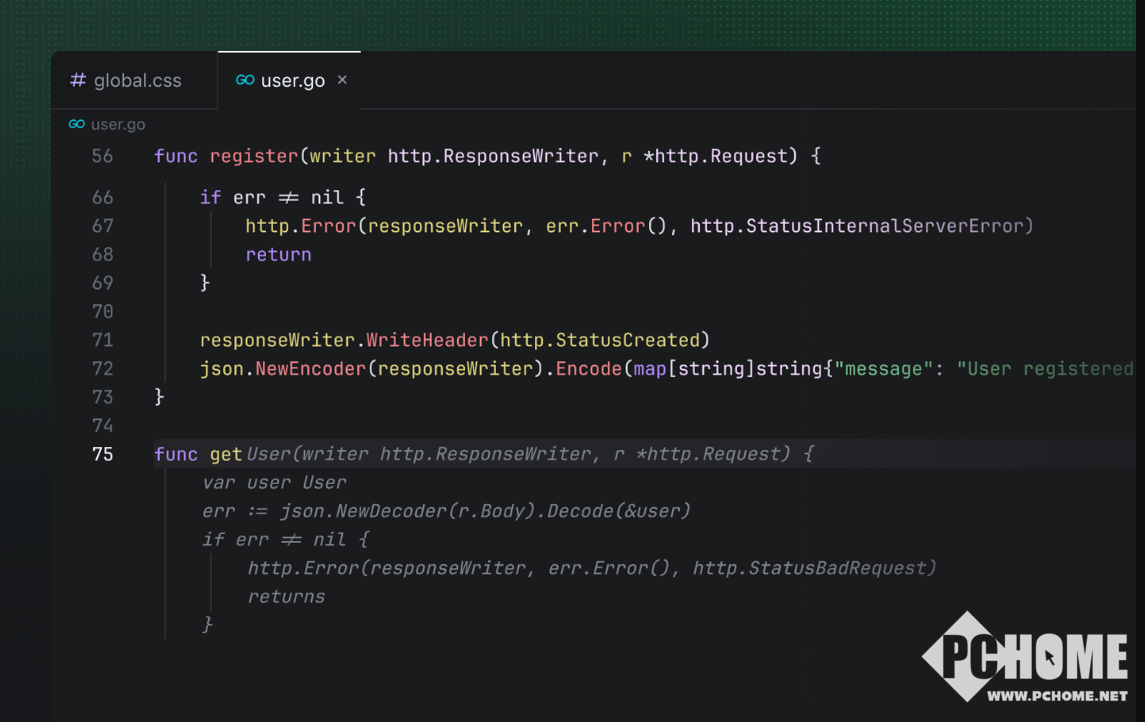
Task: Click the hash icon on global.css tab
Action: click(x=78, y=80)
